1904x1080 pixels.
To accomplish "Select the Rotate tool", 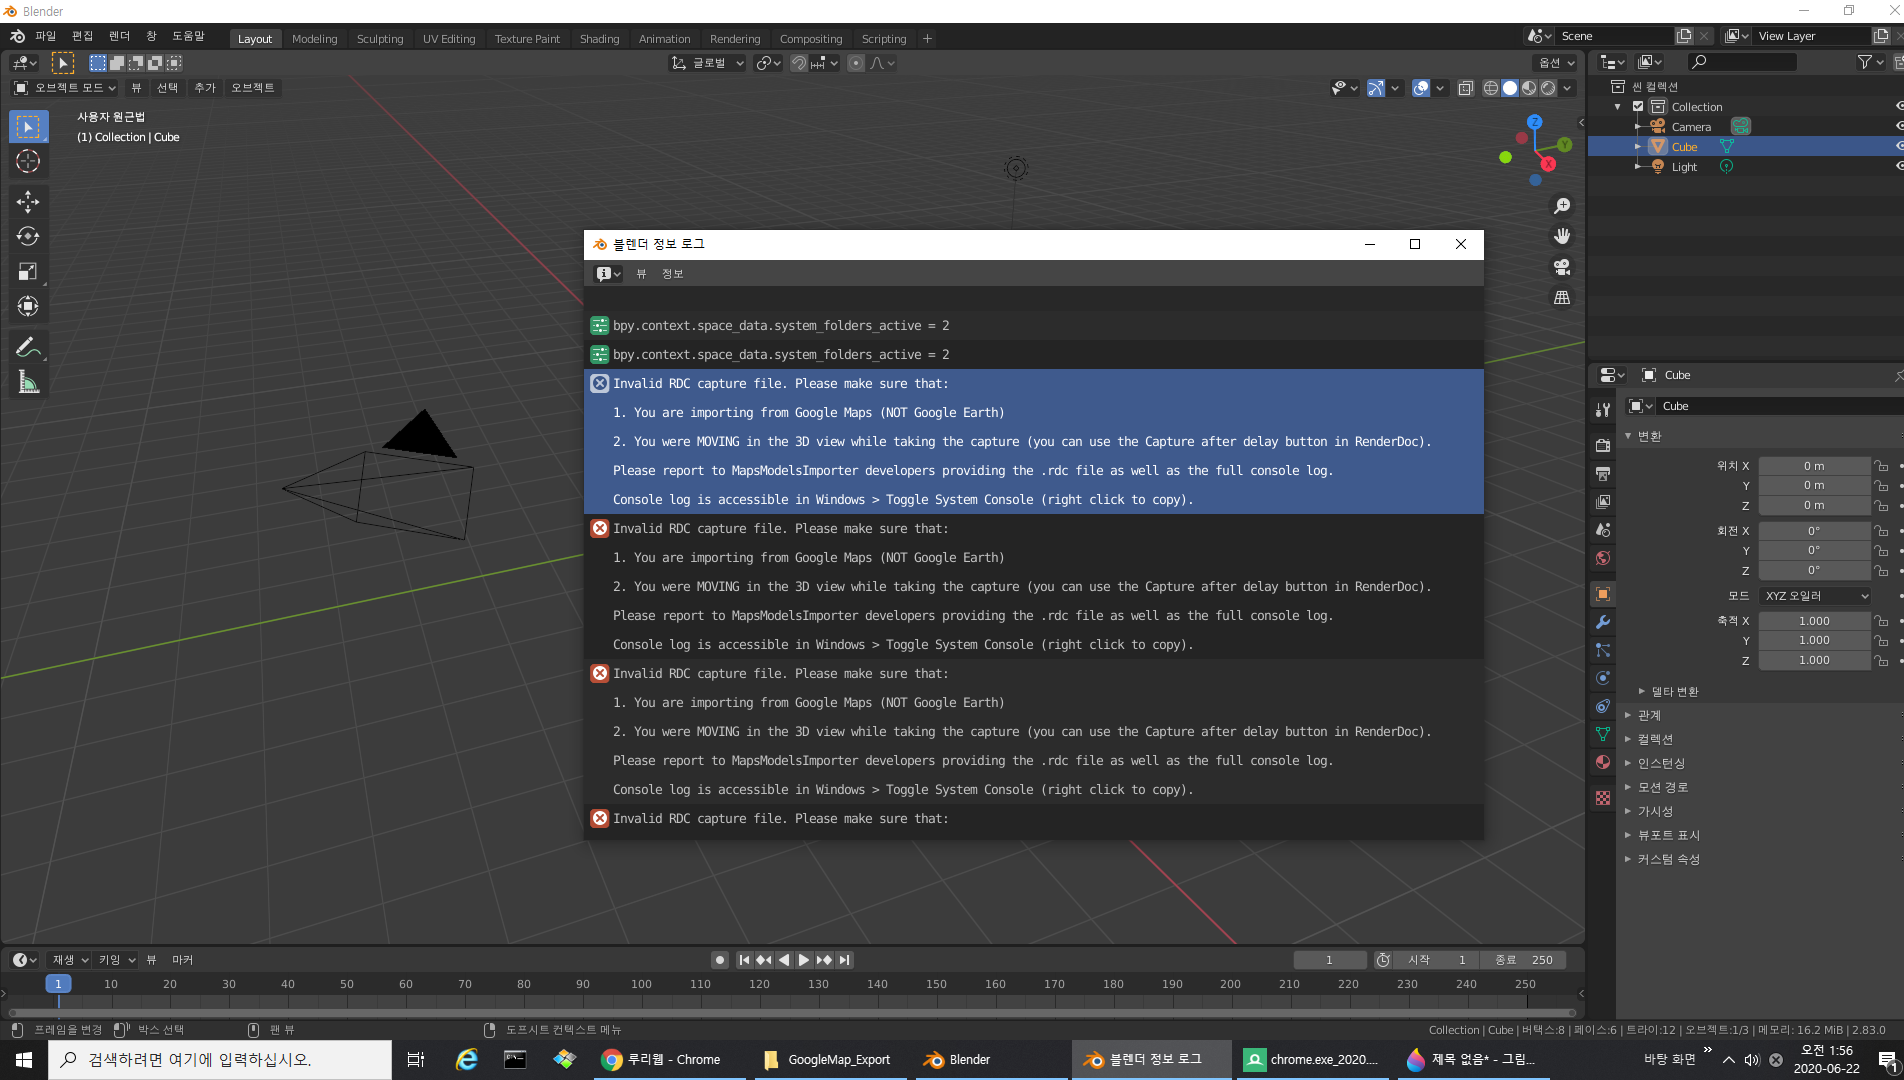I will tap(28, 236).
